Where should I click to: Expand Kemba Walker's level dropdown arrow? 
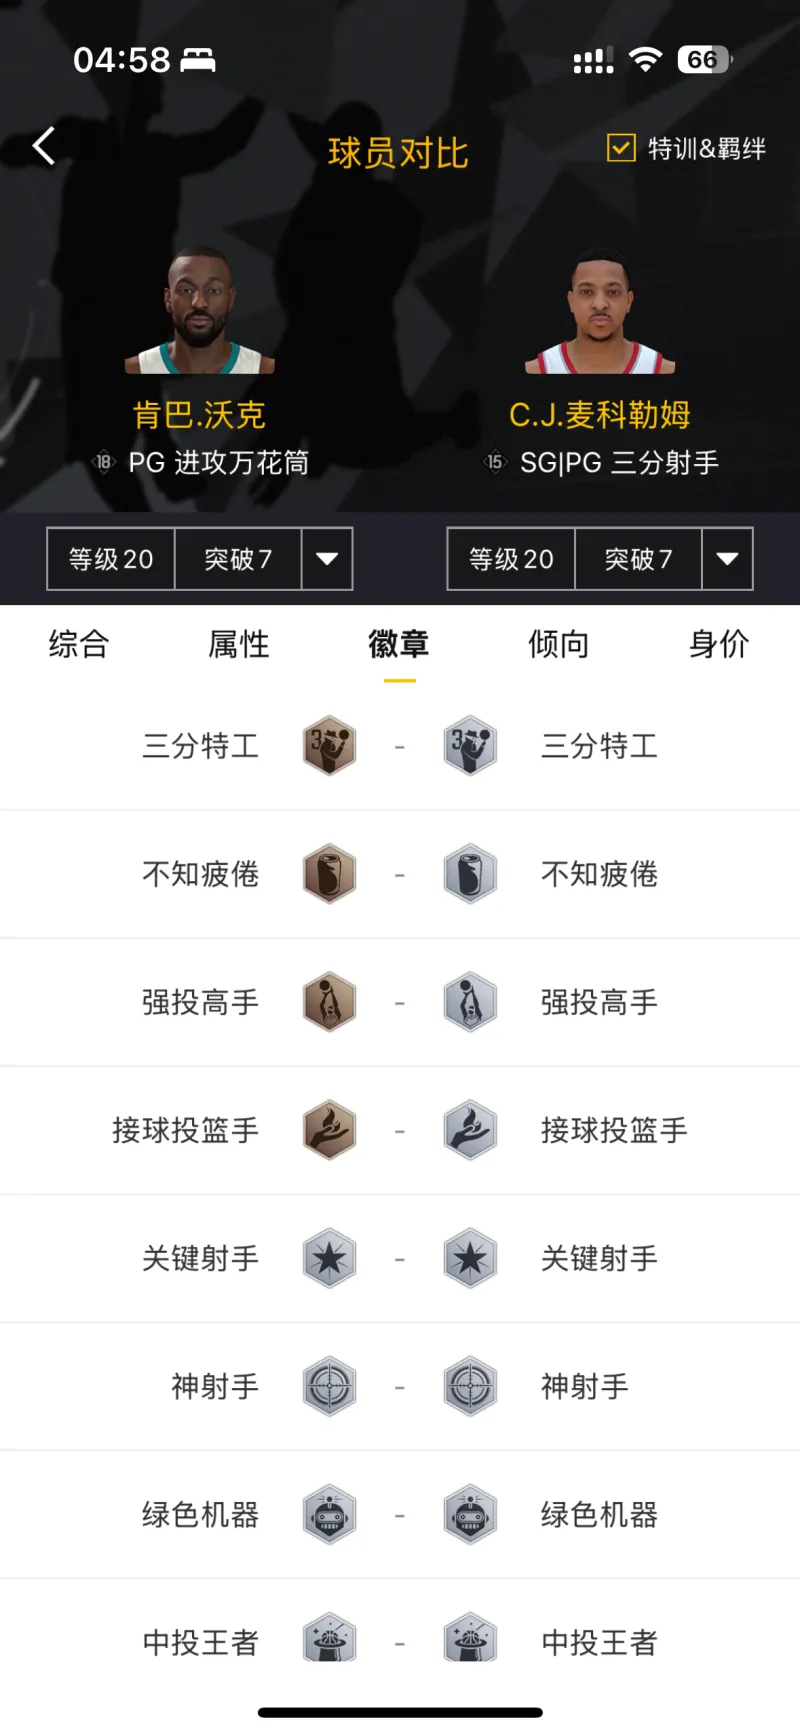[327, 559]
